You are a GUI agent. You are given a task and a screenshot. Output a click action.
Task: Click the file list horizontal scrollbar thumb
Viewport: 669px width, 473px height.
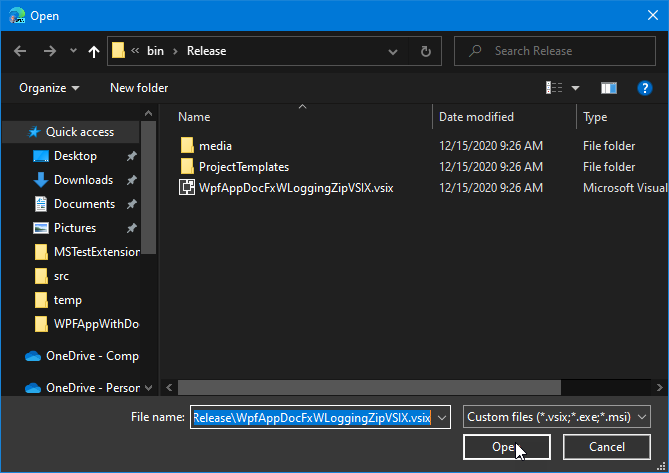[369, 388]
